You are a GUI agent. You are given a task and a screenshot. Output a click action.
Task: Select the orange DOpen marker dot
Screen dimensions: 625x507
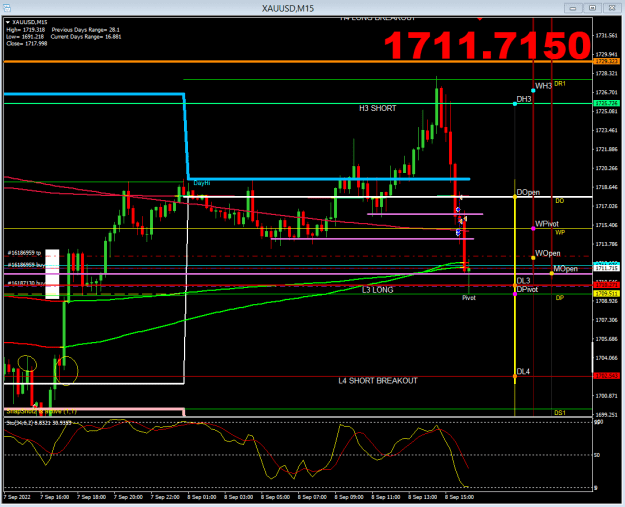coord(515,197)
